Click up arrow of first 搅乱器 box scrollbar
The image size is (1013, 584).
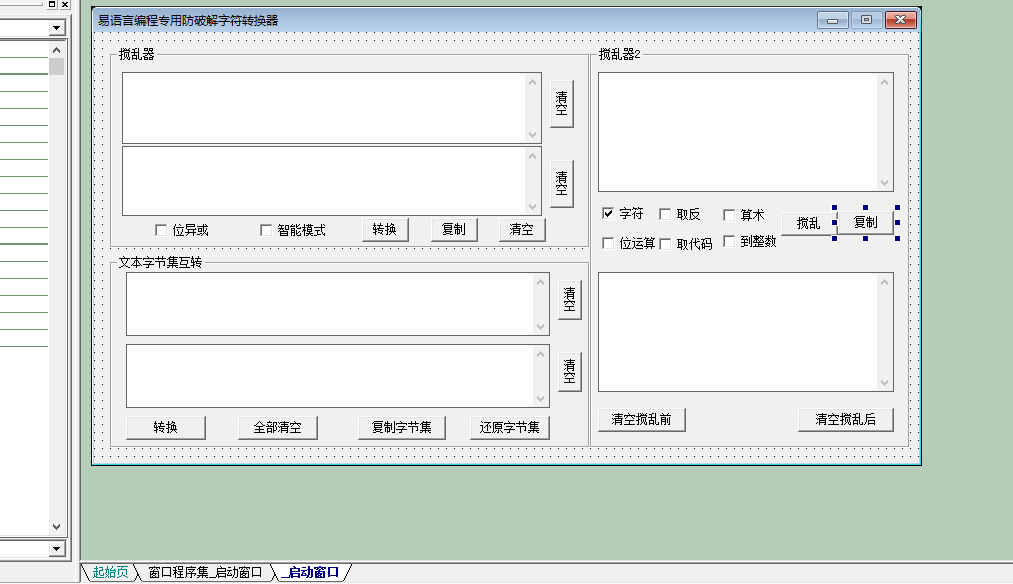pos(532,82)
